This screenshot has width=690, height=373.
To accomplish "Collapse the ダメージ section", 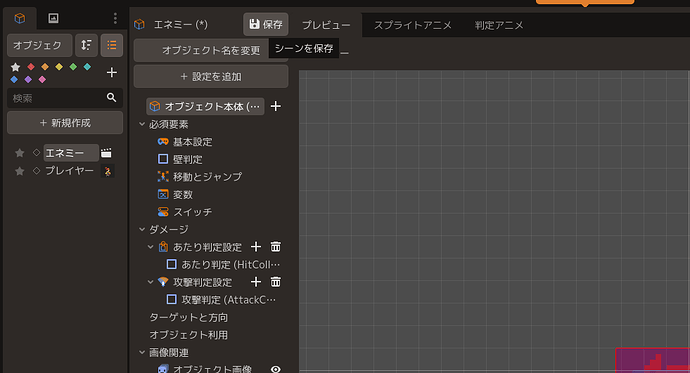I will (142, 230).
